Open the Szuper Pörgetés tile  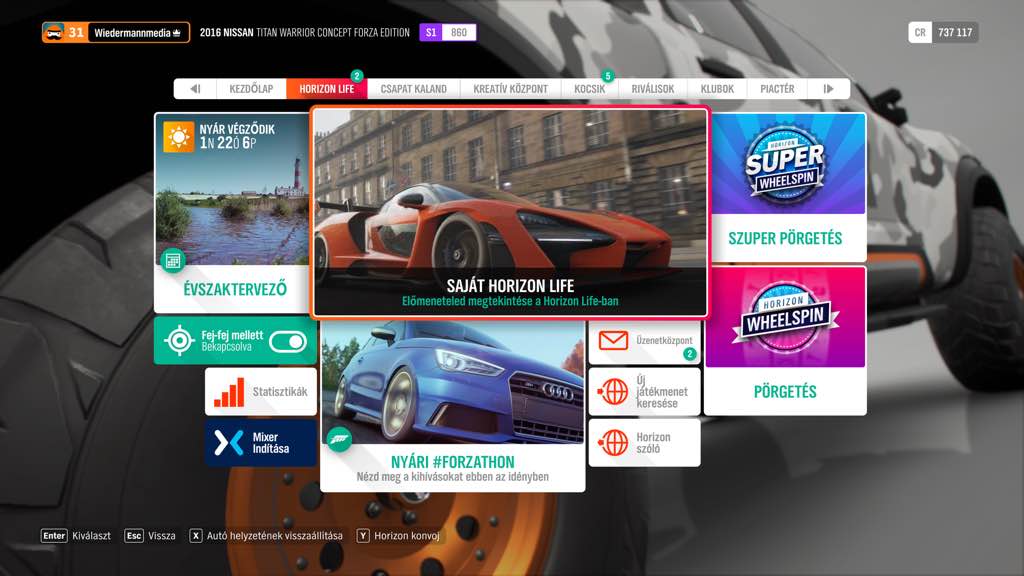point(785,187)
